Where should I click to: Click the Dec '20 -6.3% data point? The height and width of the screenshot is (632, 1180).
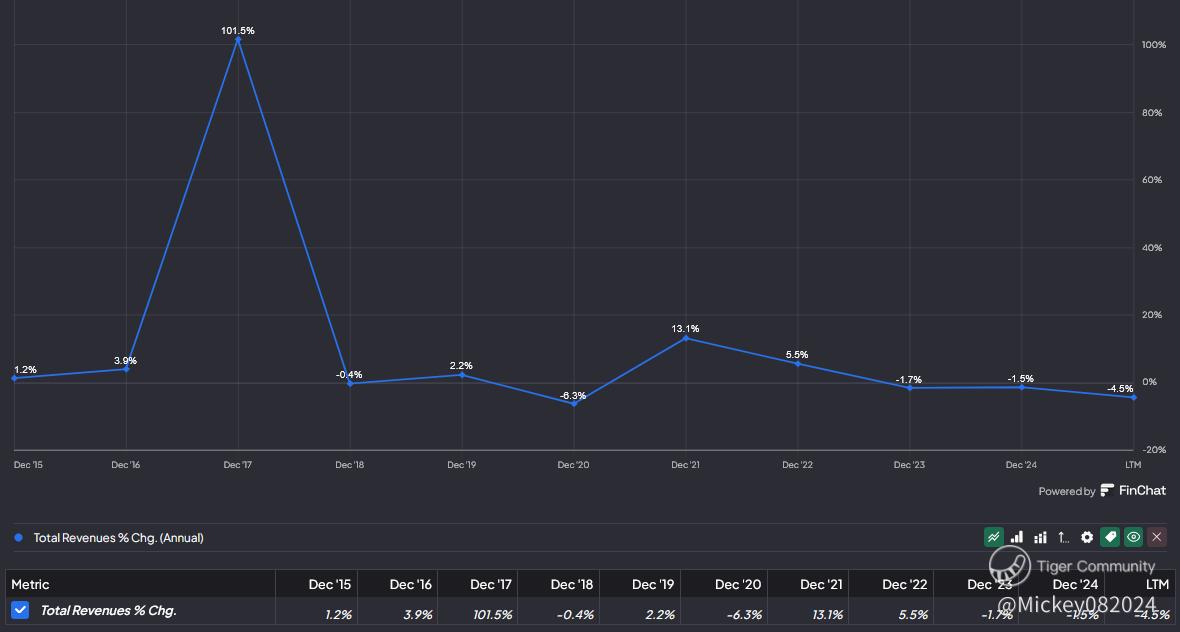click(x=573, y=404)
